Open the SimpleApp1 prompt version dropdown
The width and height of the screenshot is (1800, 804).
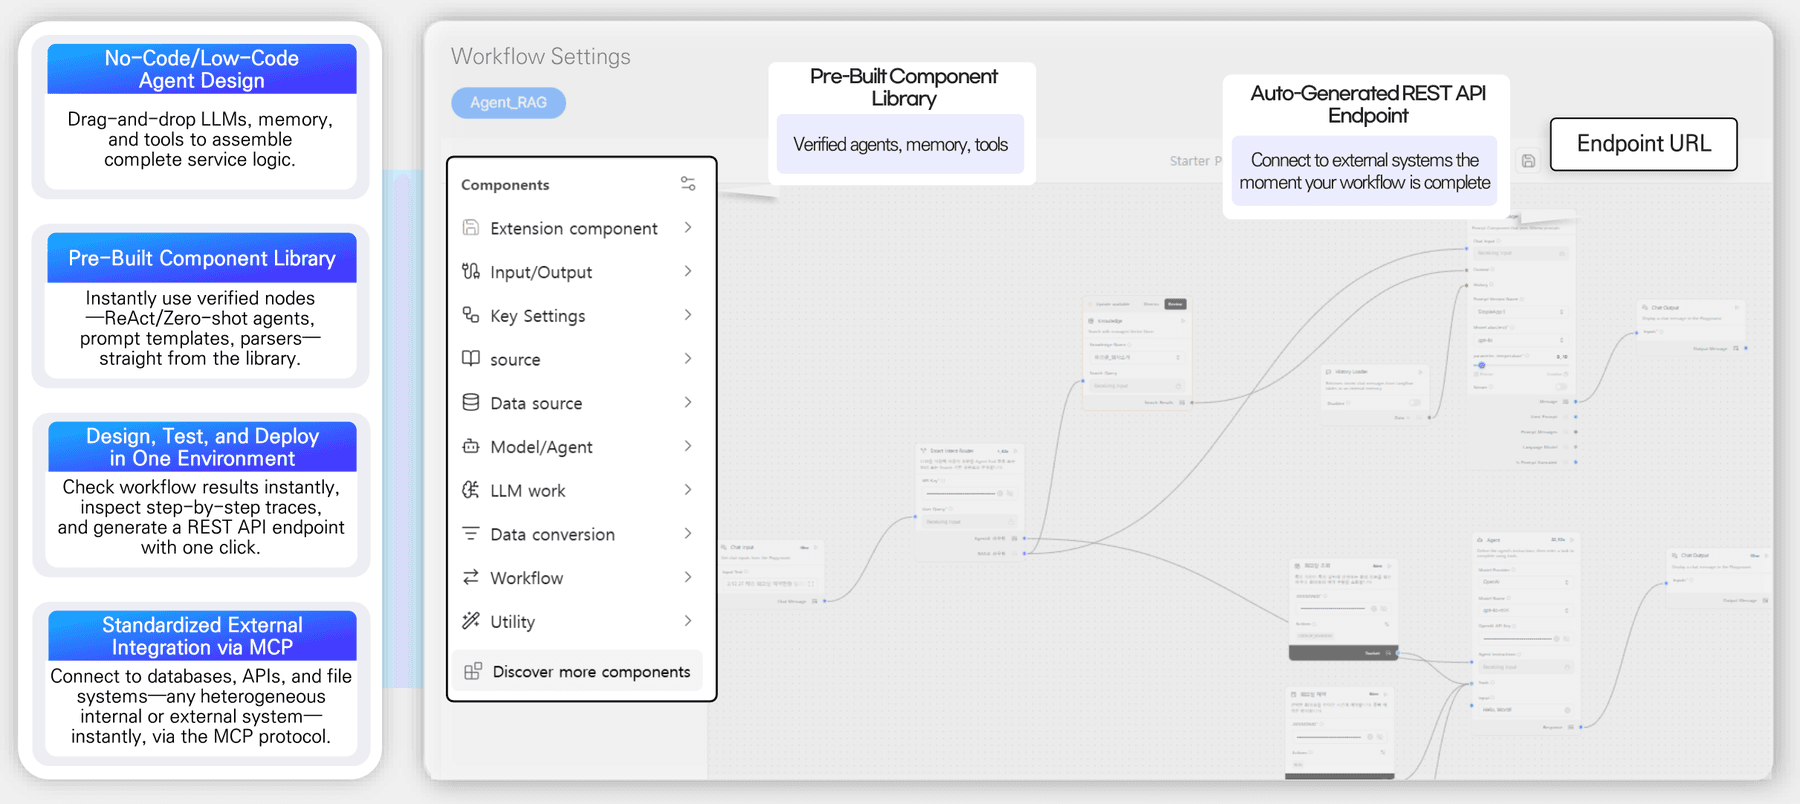click(x=1521, y=312)
